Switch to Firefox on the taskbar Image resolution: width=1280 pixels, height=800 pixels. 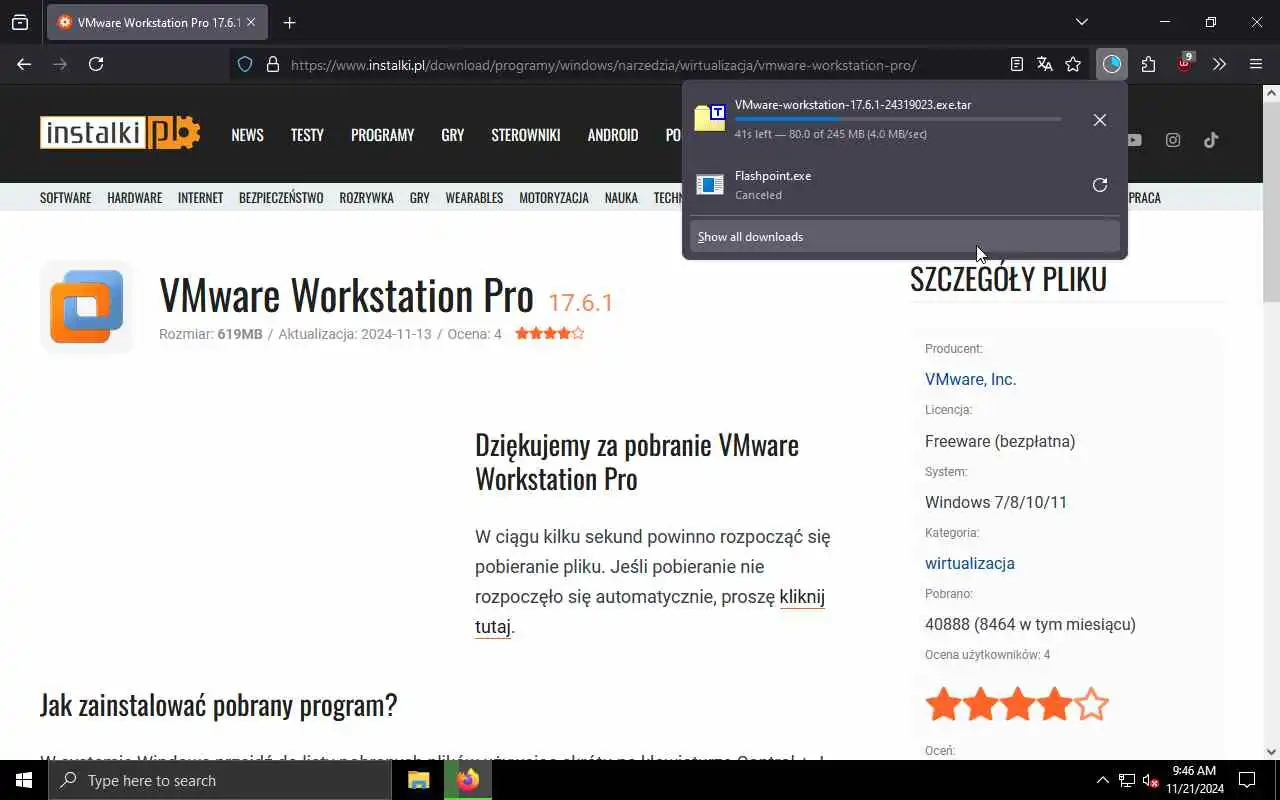pos(468,780)
